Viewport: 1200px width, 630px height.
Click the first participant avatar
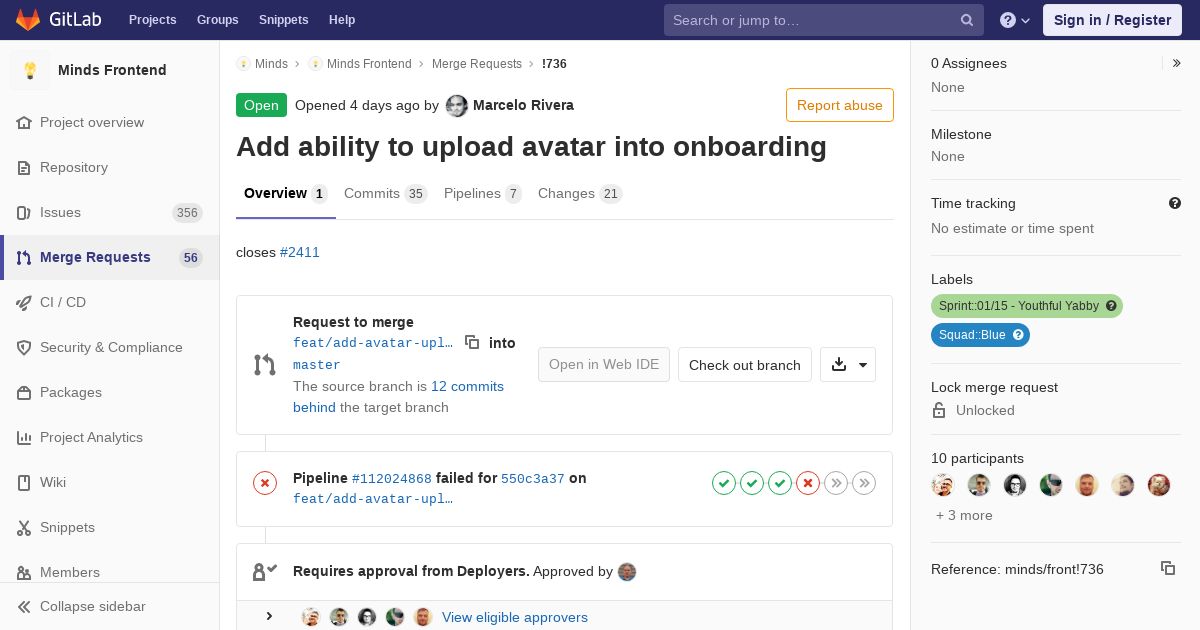943,485
